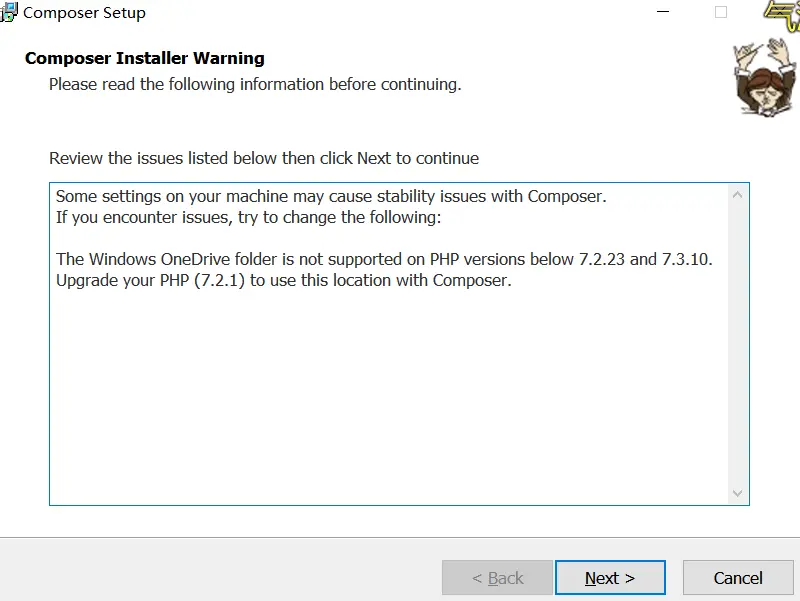The height and width of the screenshot is (601, 800).
Task: Click the Next button to continue
Action: coord(610,578)
